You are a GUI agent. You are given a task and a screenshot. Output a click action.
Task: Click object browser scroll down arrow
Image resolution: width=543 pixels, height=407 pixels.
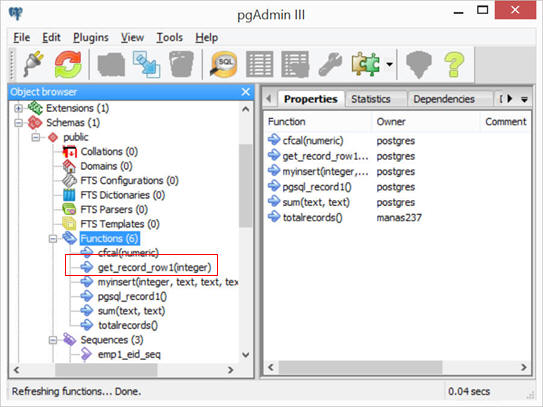(246, 355)
